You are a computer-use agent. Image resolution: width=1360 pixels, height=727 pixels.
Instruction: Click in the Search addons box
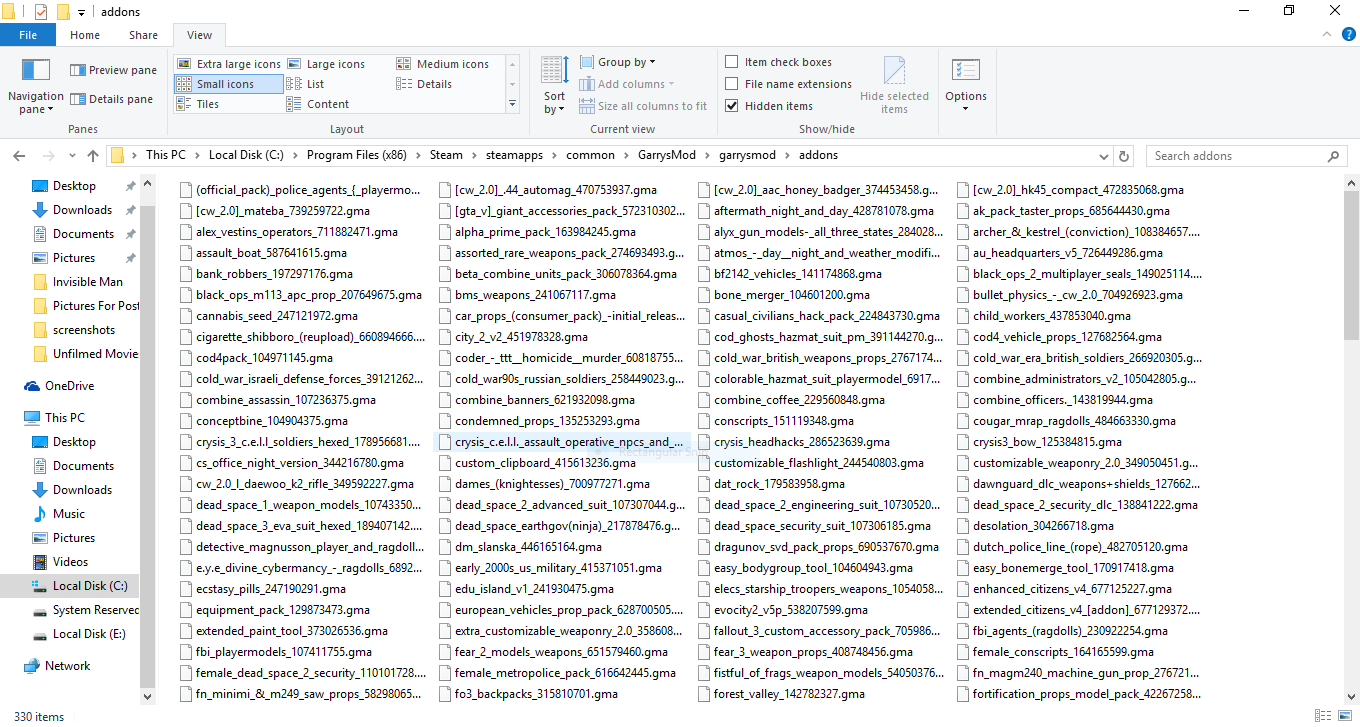pos(1238,156)
